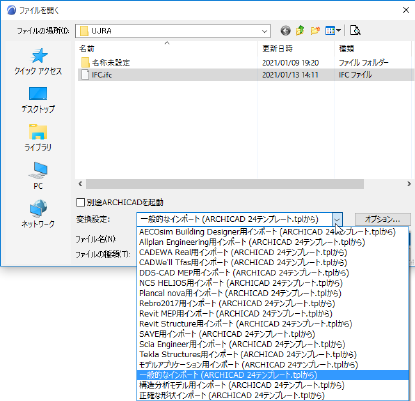Click the date 2021/01/13 14:11
This screenshot has height=401, width=415.
click(x=290, y=75)
